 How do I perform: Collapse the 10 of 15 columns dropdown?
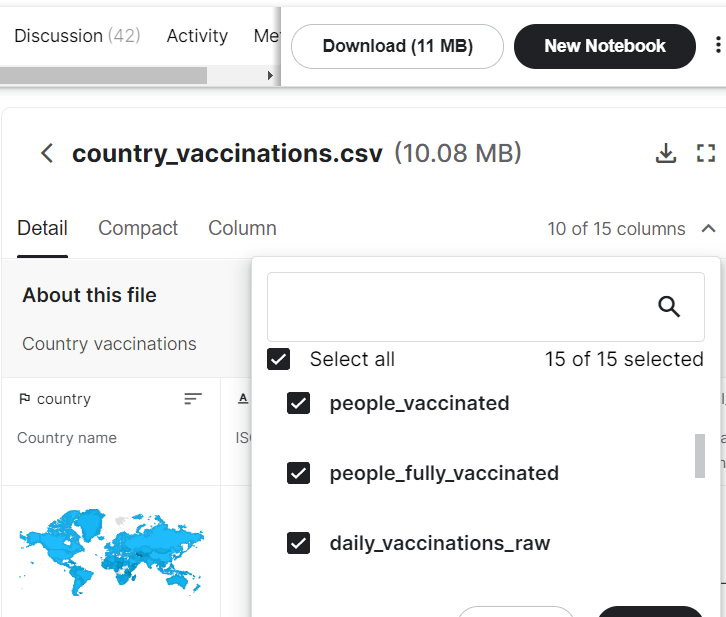(x=708, y=228)
